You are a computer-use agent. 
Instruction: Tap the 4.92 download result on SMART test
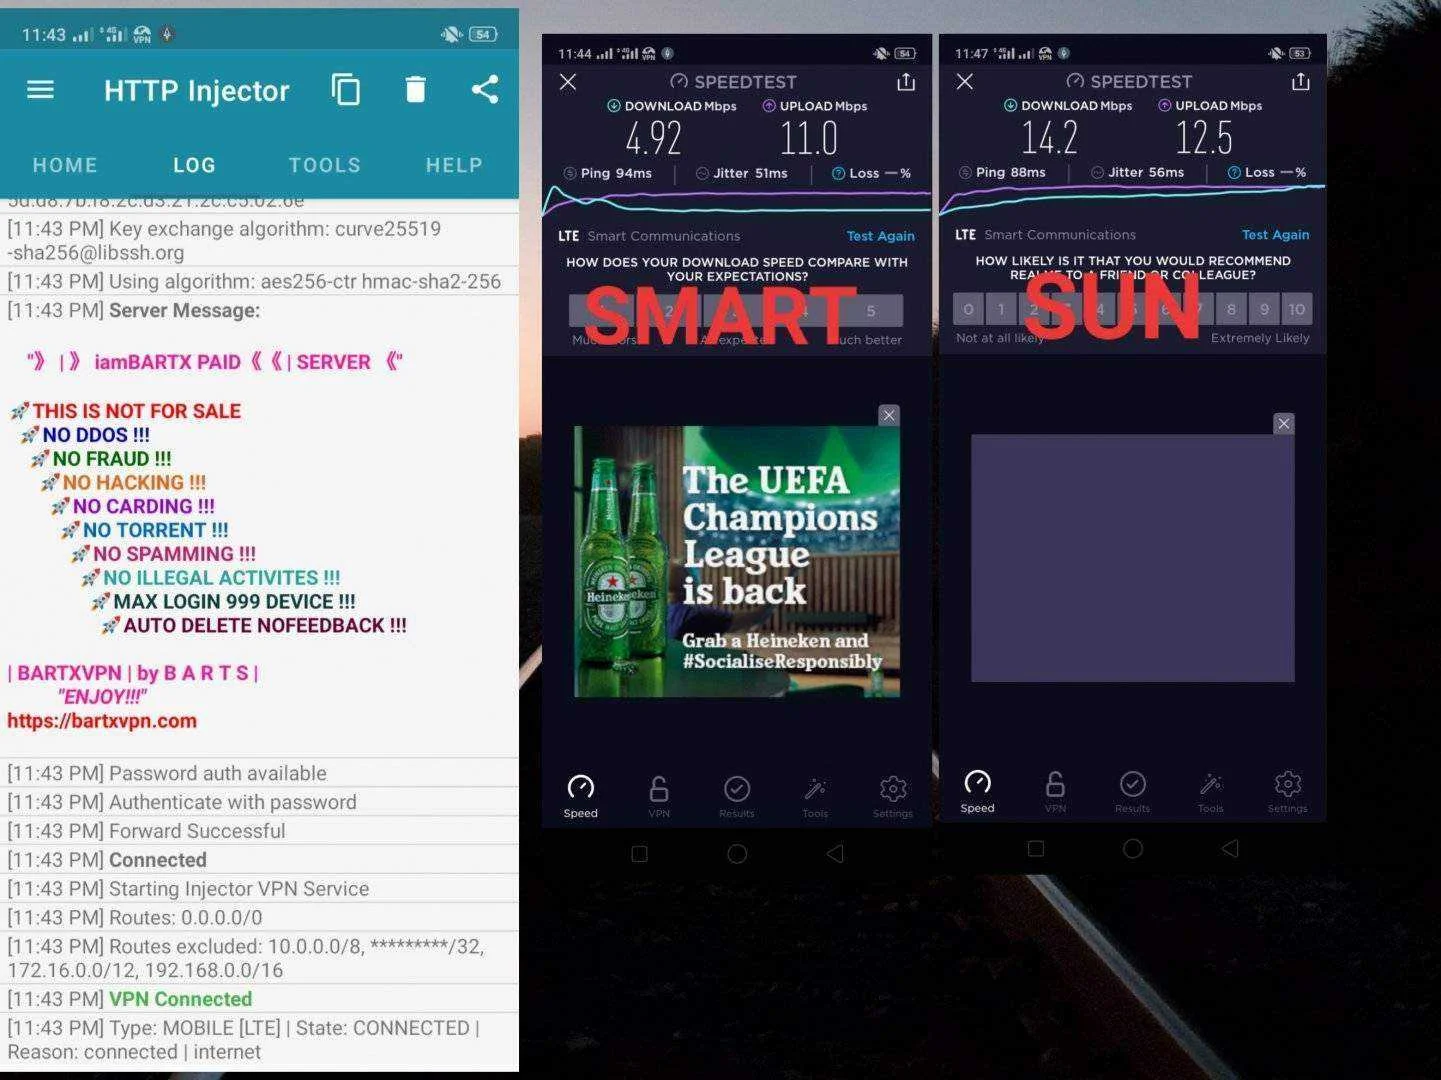(x=654, y=138)
